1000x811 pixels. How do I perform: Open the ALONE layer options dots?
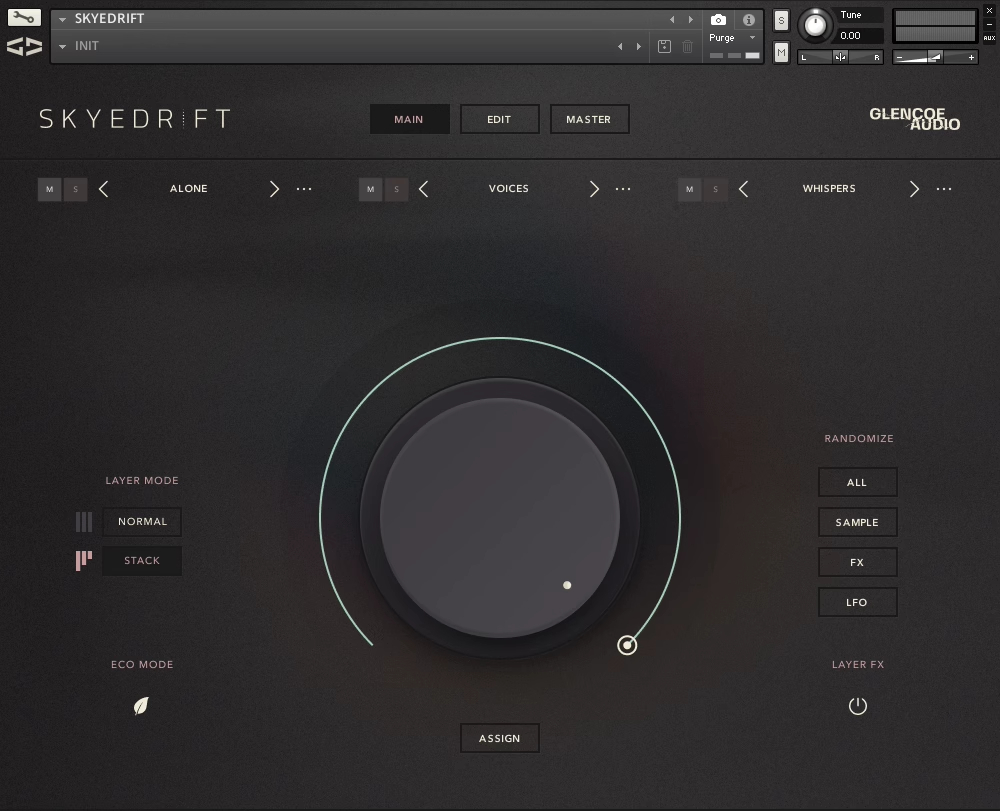click(304, 189)
